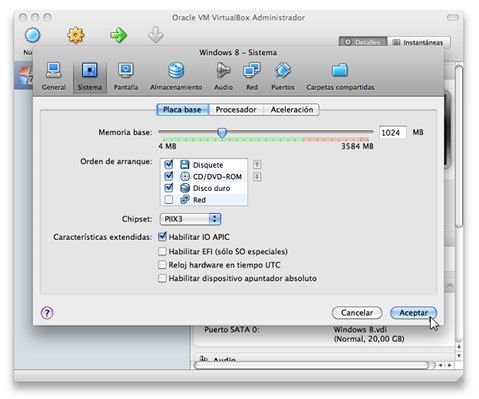Open the Pantalla settings category

(x=126, y=76)
